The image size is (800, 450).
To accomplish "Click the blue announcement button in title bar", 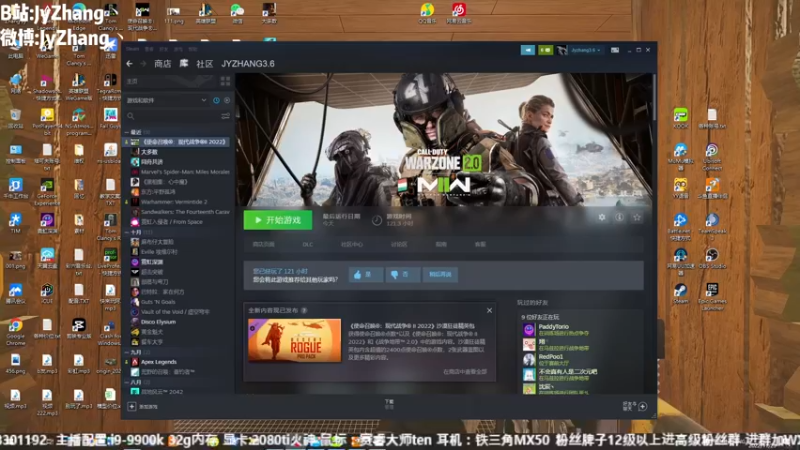I will coord(528,50).
